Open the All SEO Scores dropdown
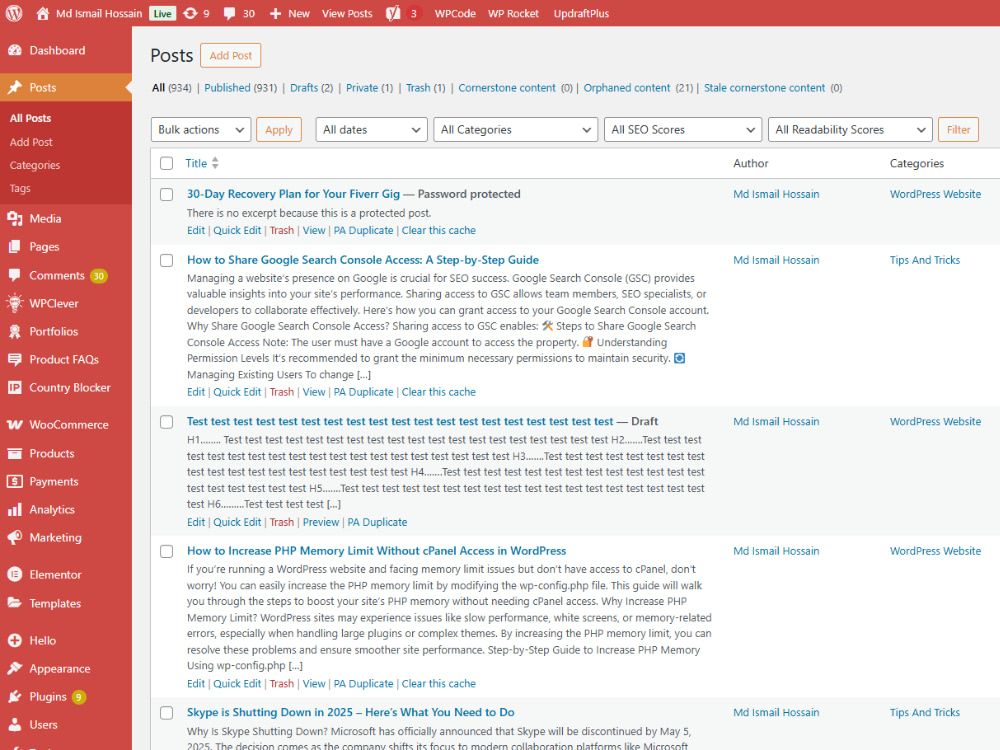 tap(682, 129)
